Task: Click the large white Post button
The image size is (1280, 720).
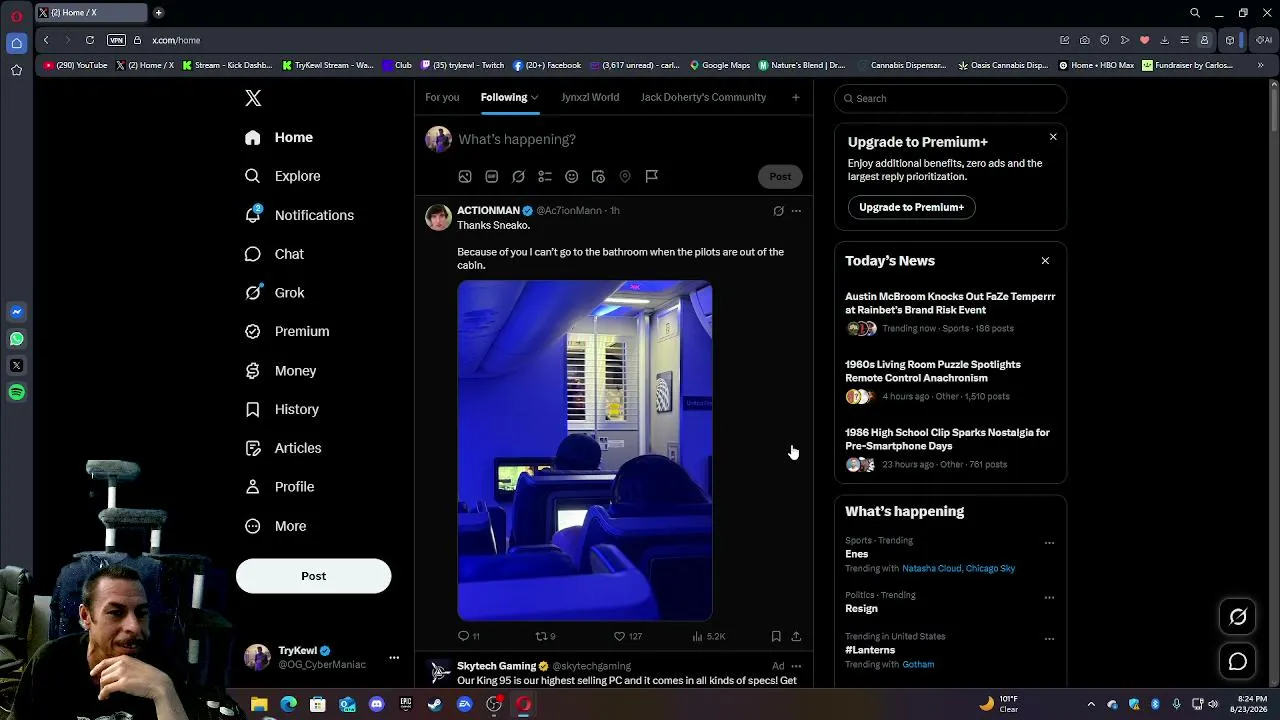Action: coord(313,576)
